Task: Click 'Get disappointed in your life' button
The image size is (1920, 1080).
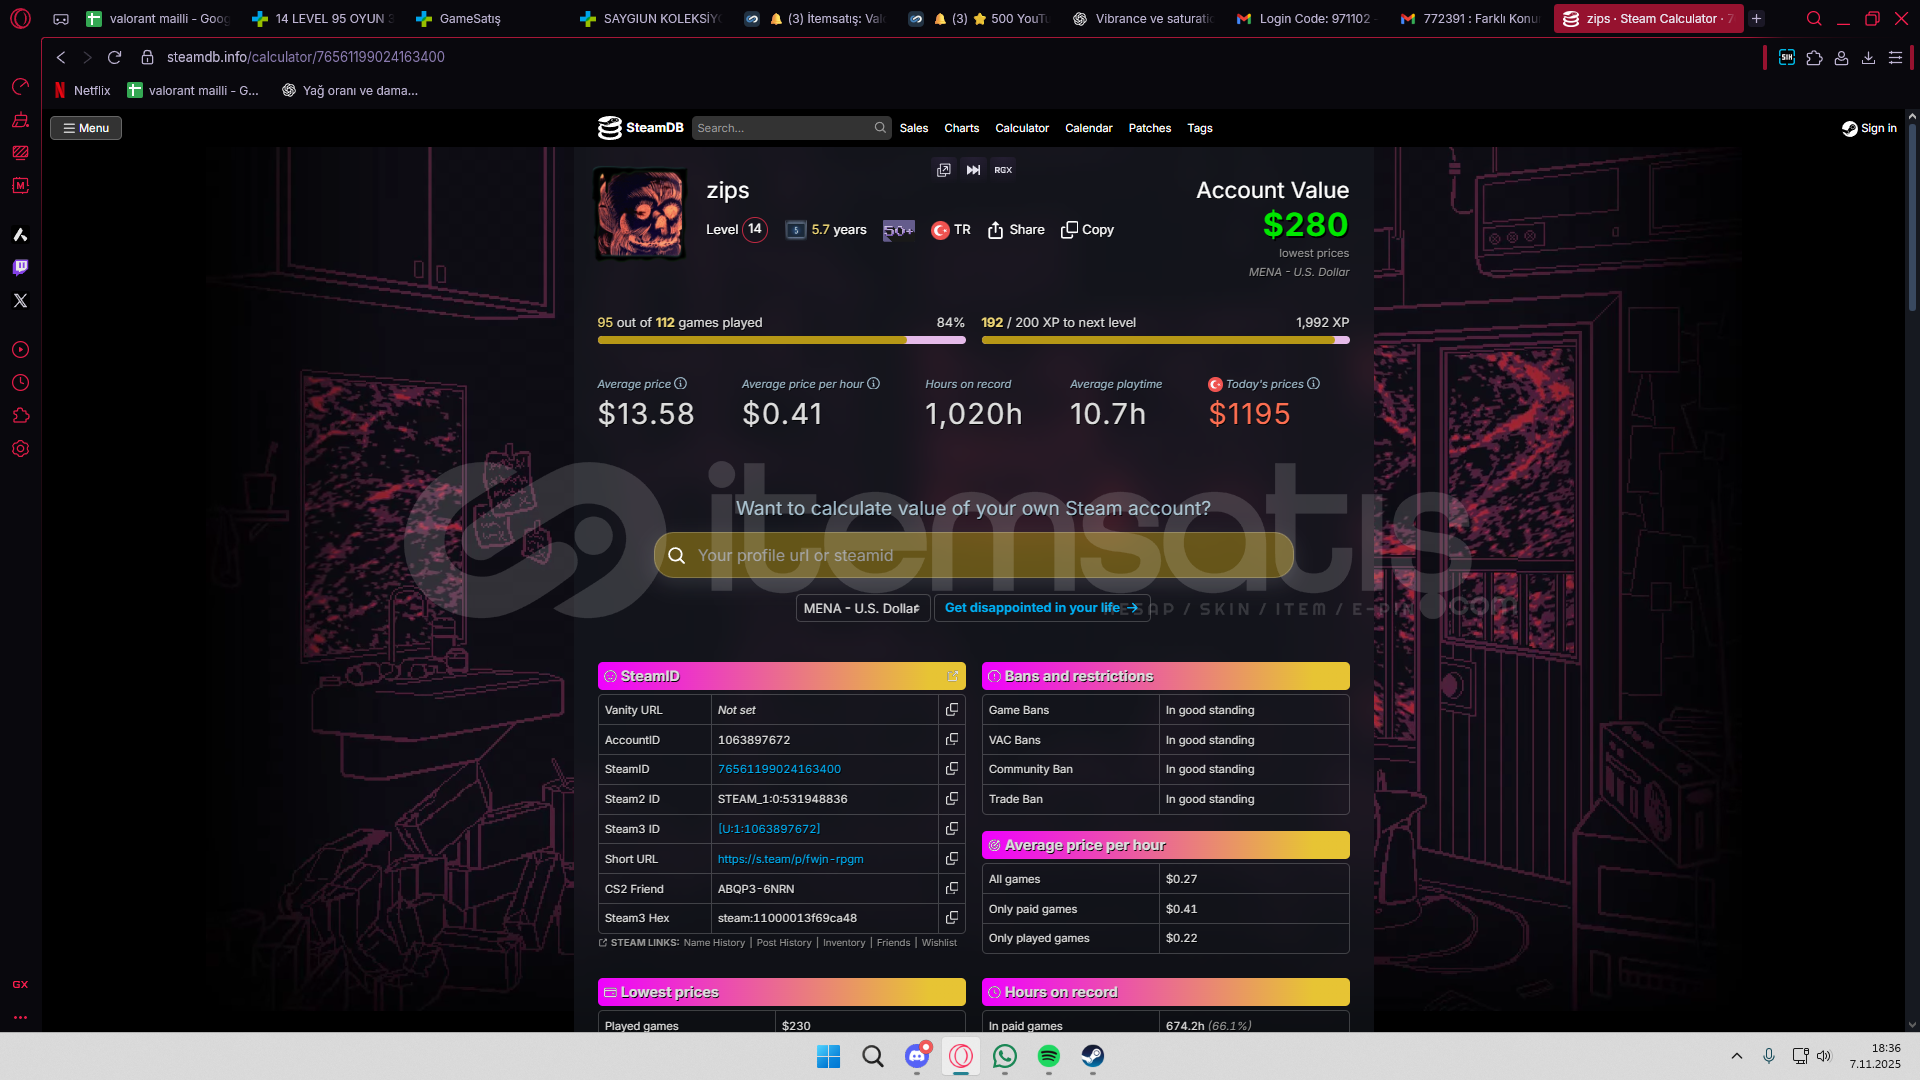Action: click(1040, 608)
